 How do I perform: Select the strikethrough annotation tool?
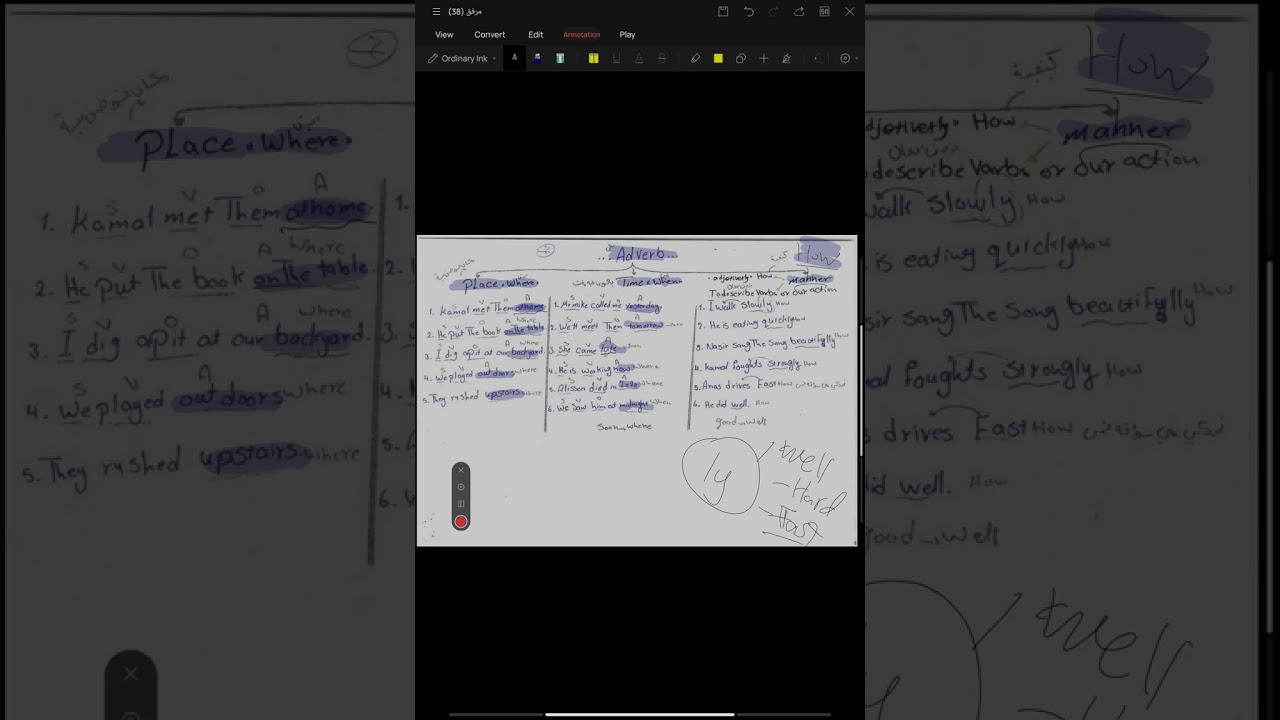[662, 58]
